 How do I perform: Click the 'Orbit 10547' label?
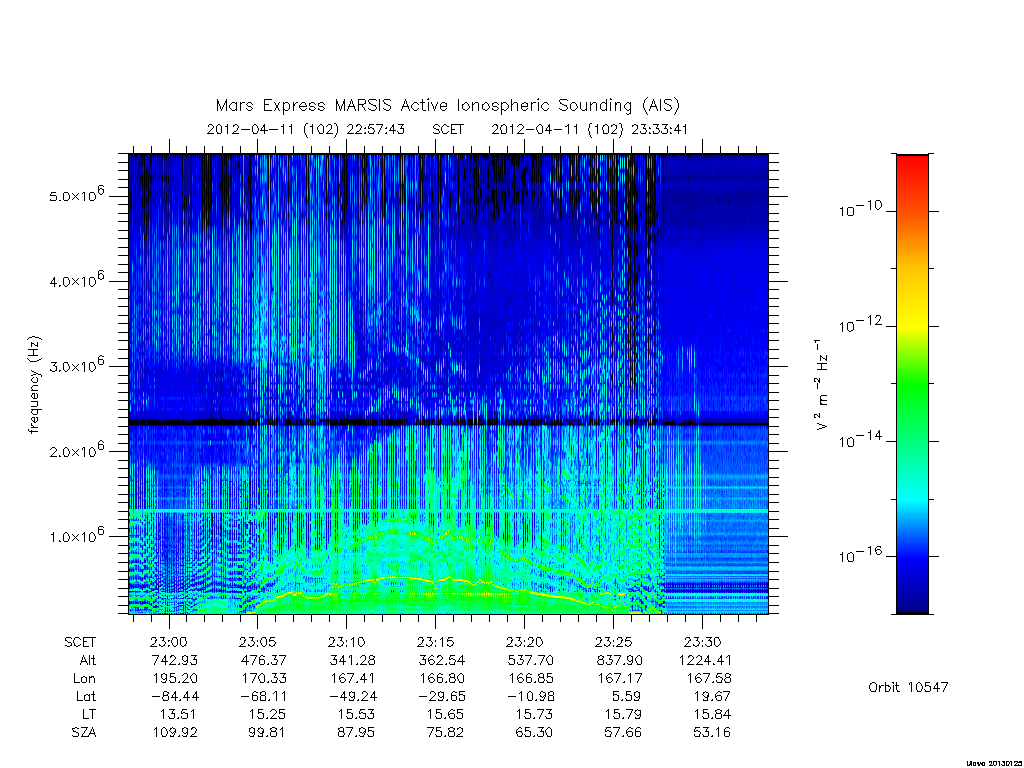tap(908, 687)
